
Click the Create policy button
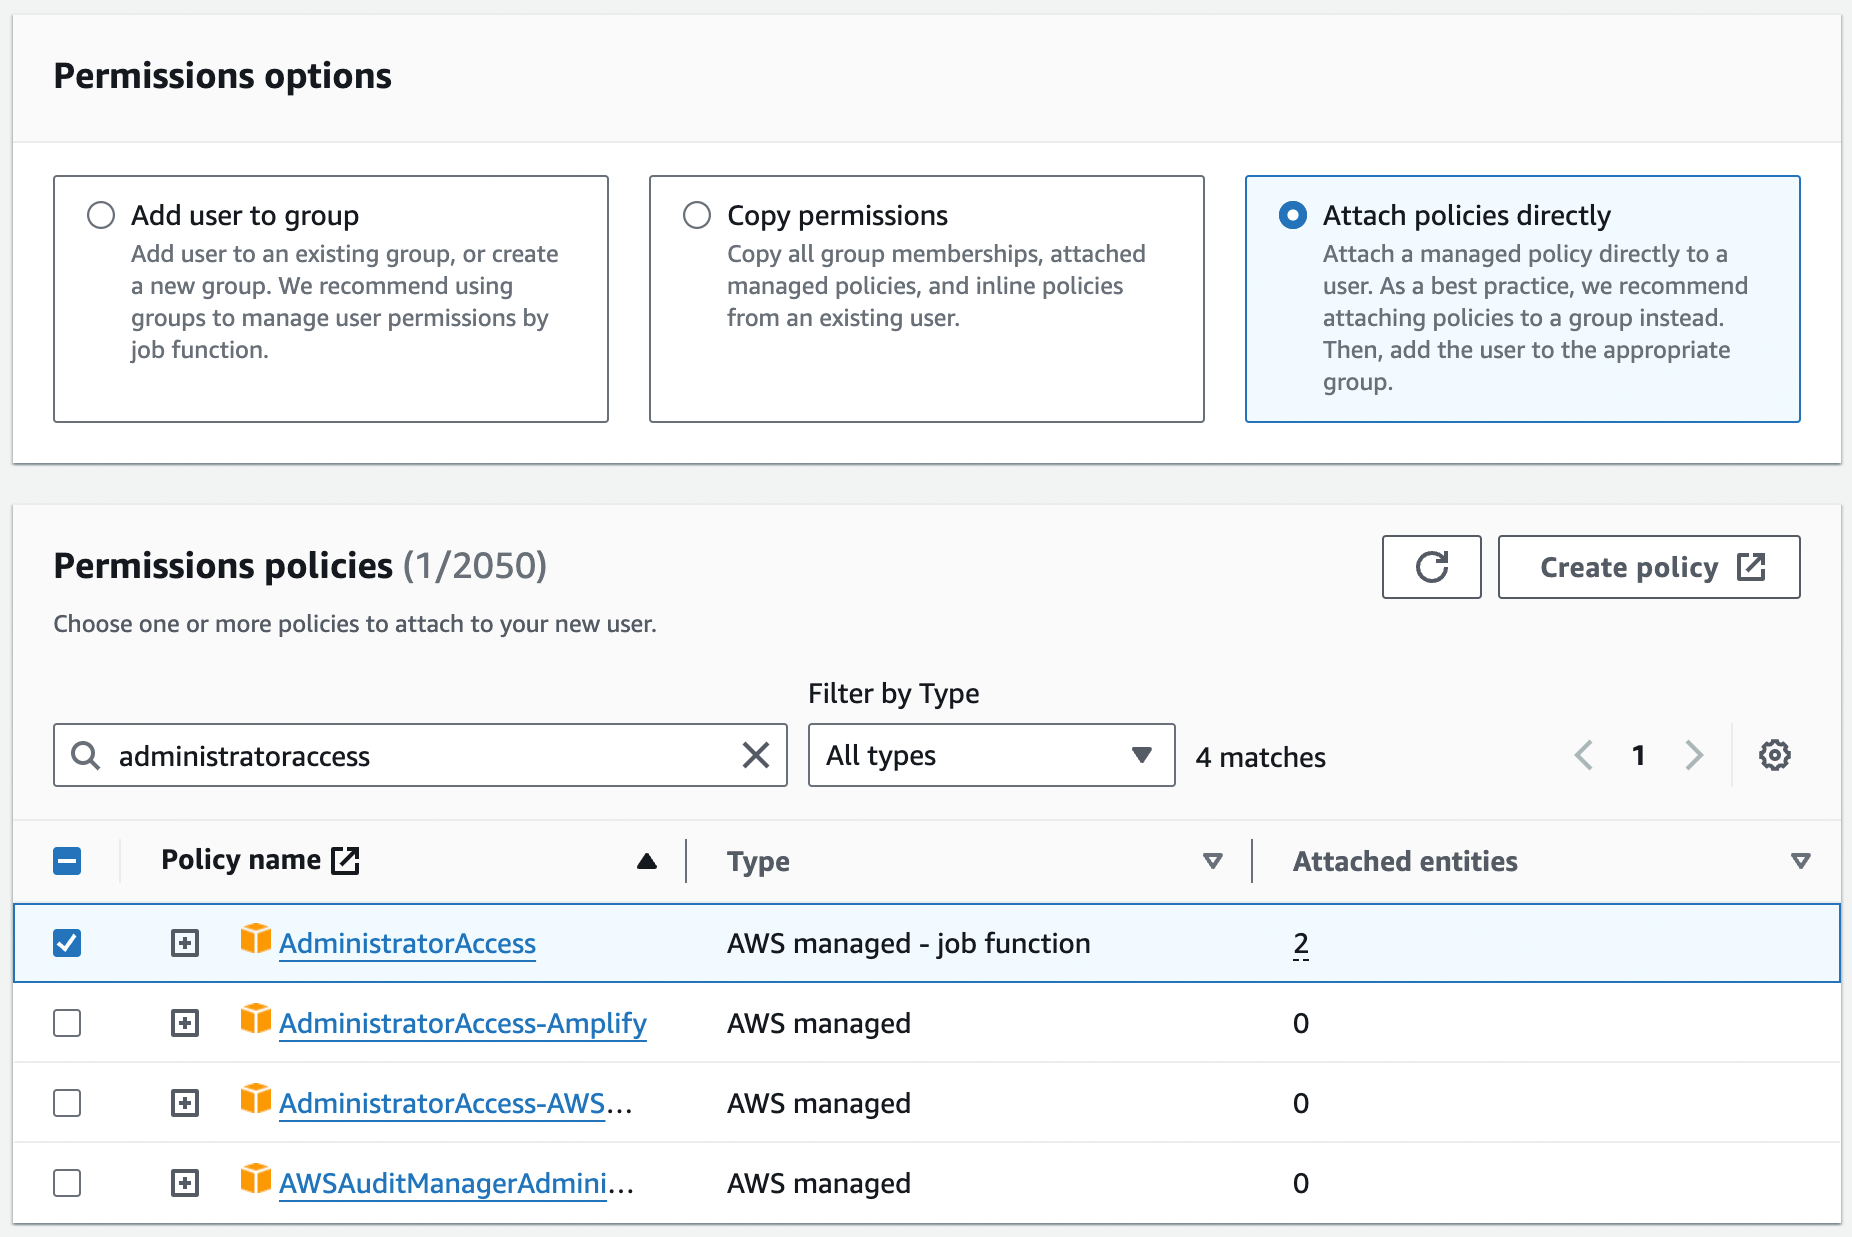click(x=1649, y=567)
